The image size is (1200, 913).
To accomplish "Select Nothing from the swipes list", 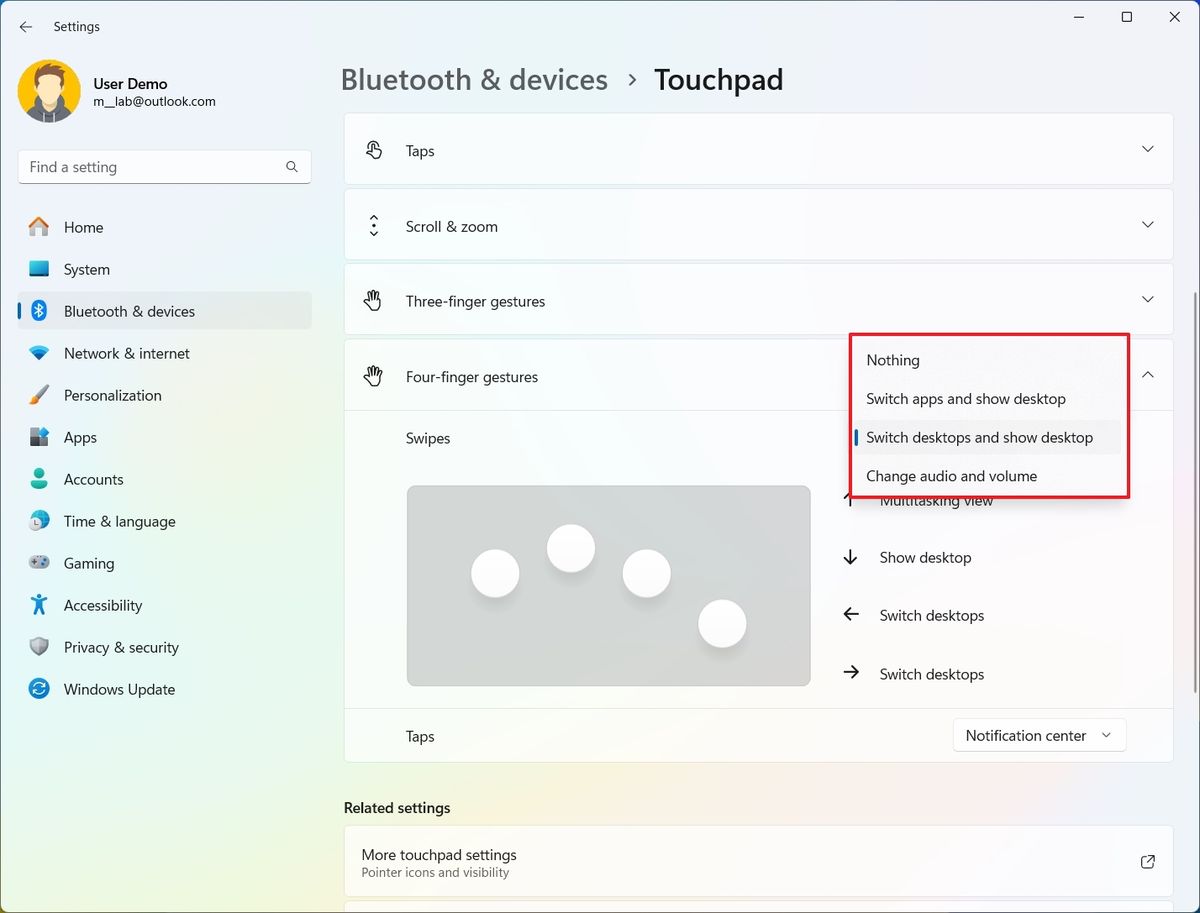I will pyautogui.click(x=892, y=360).
